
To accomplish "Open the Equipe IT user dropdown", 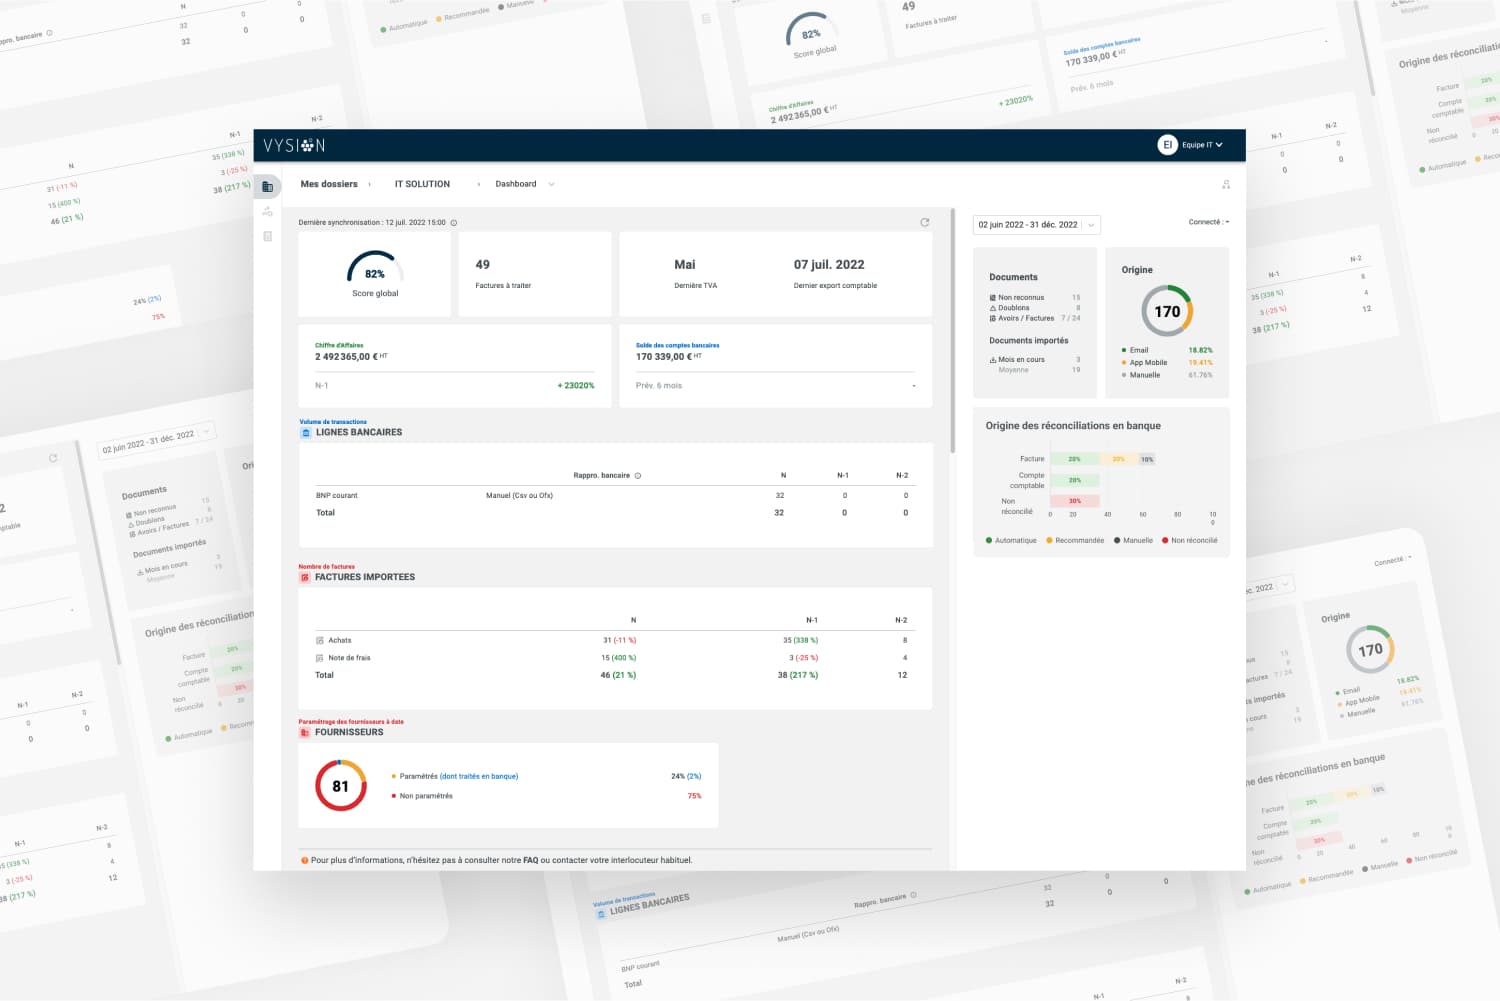I will pyautogui.click(x=1202, y=145).
